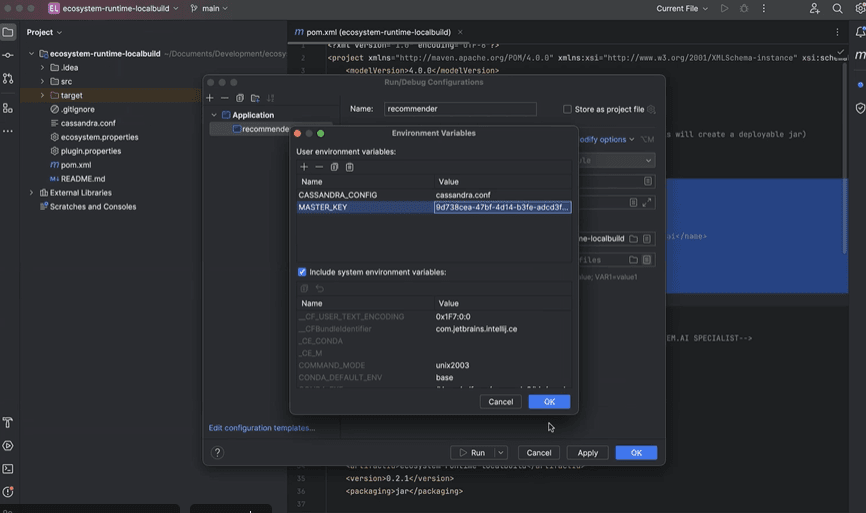Open Modify options dropdown

click(606, 139)
